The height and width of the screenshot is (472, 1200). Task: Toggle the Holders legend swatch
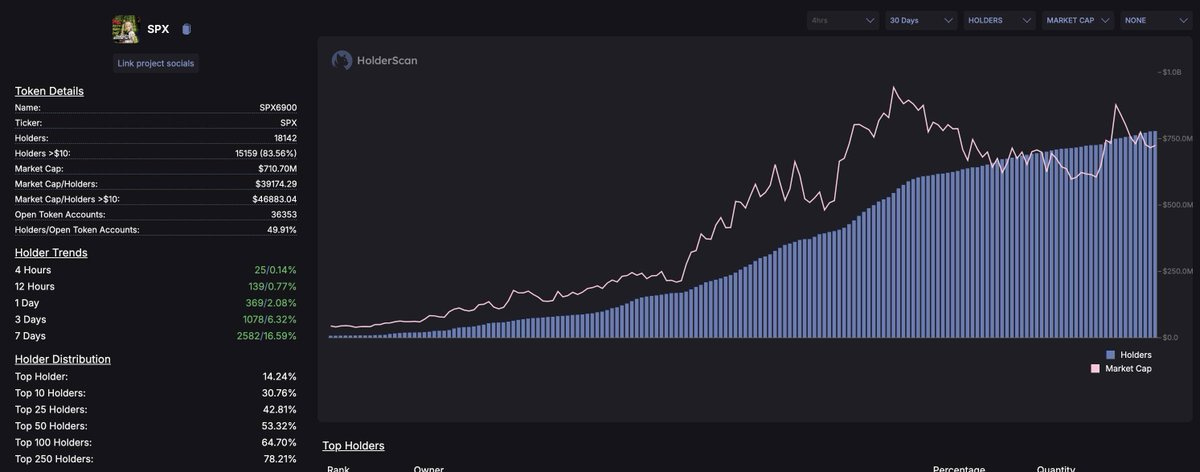[1110, 355]
